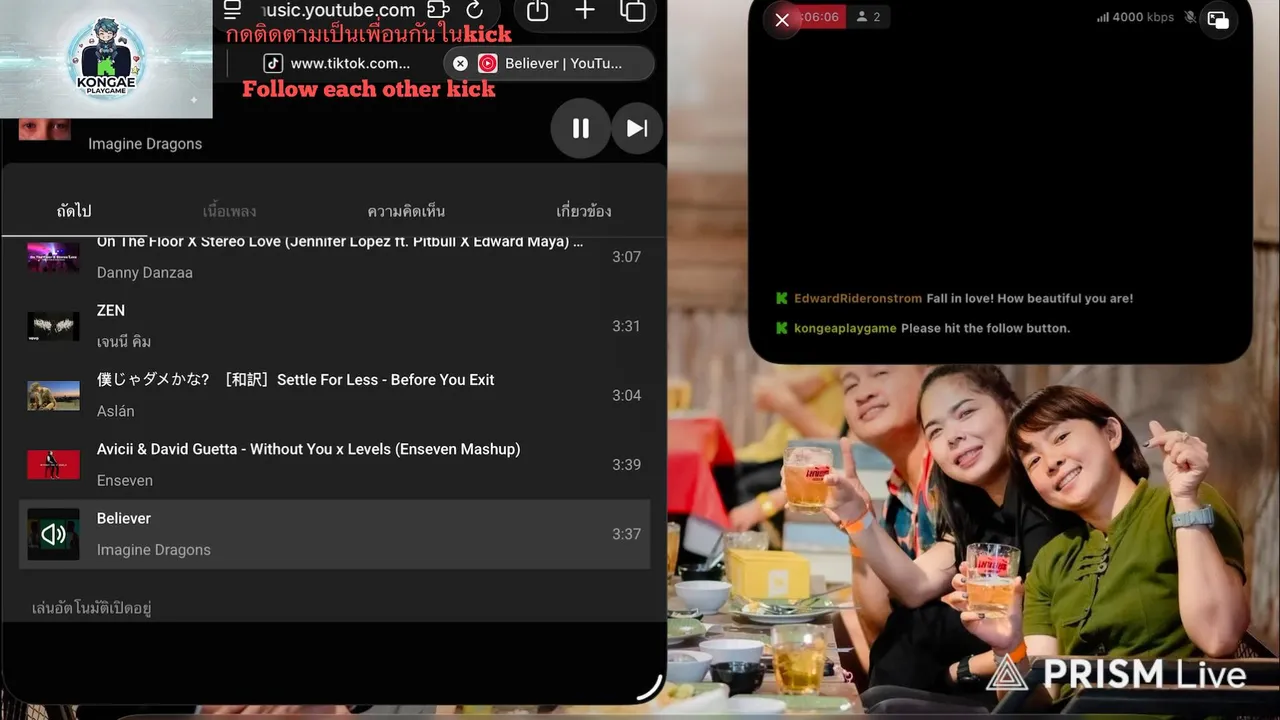Click the now-playing speaker icon on Believer
Image resolution: width=1280 pixels, height=720 pixels.
pyautogui.click(x=53, y=534)
